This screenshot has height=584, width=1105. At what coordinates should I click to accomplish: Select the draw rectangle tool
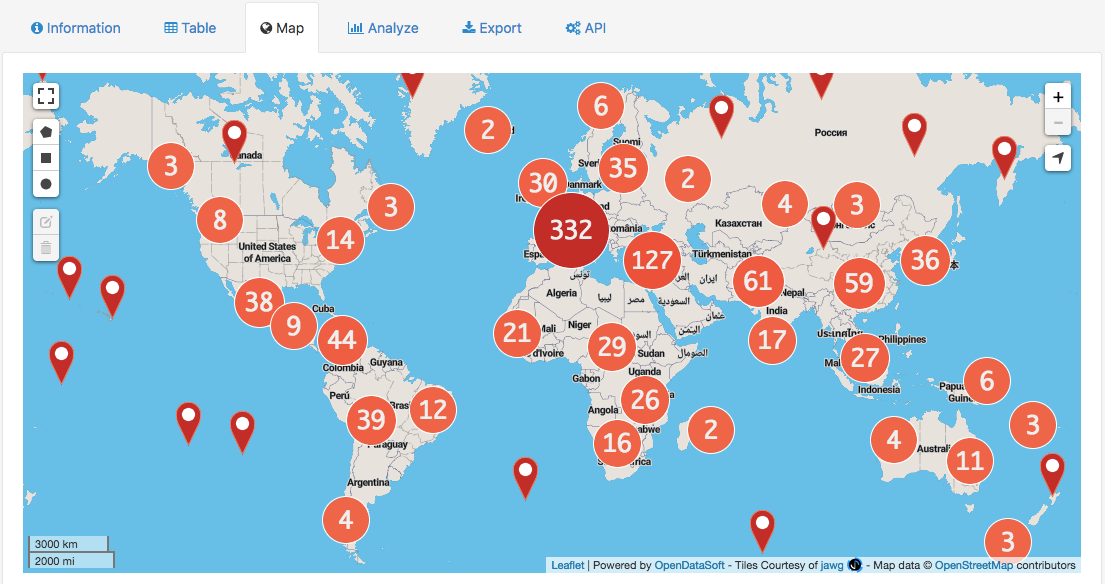click(46, 158)
